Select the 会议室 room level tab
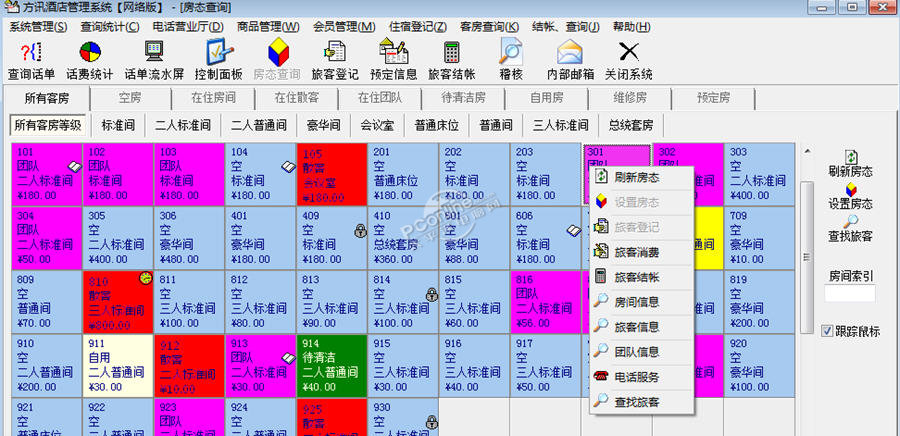 pos(377,125)
